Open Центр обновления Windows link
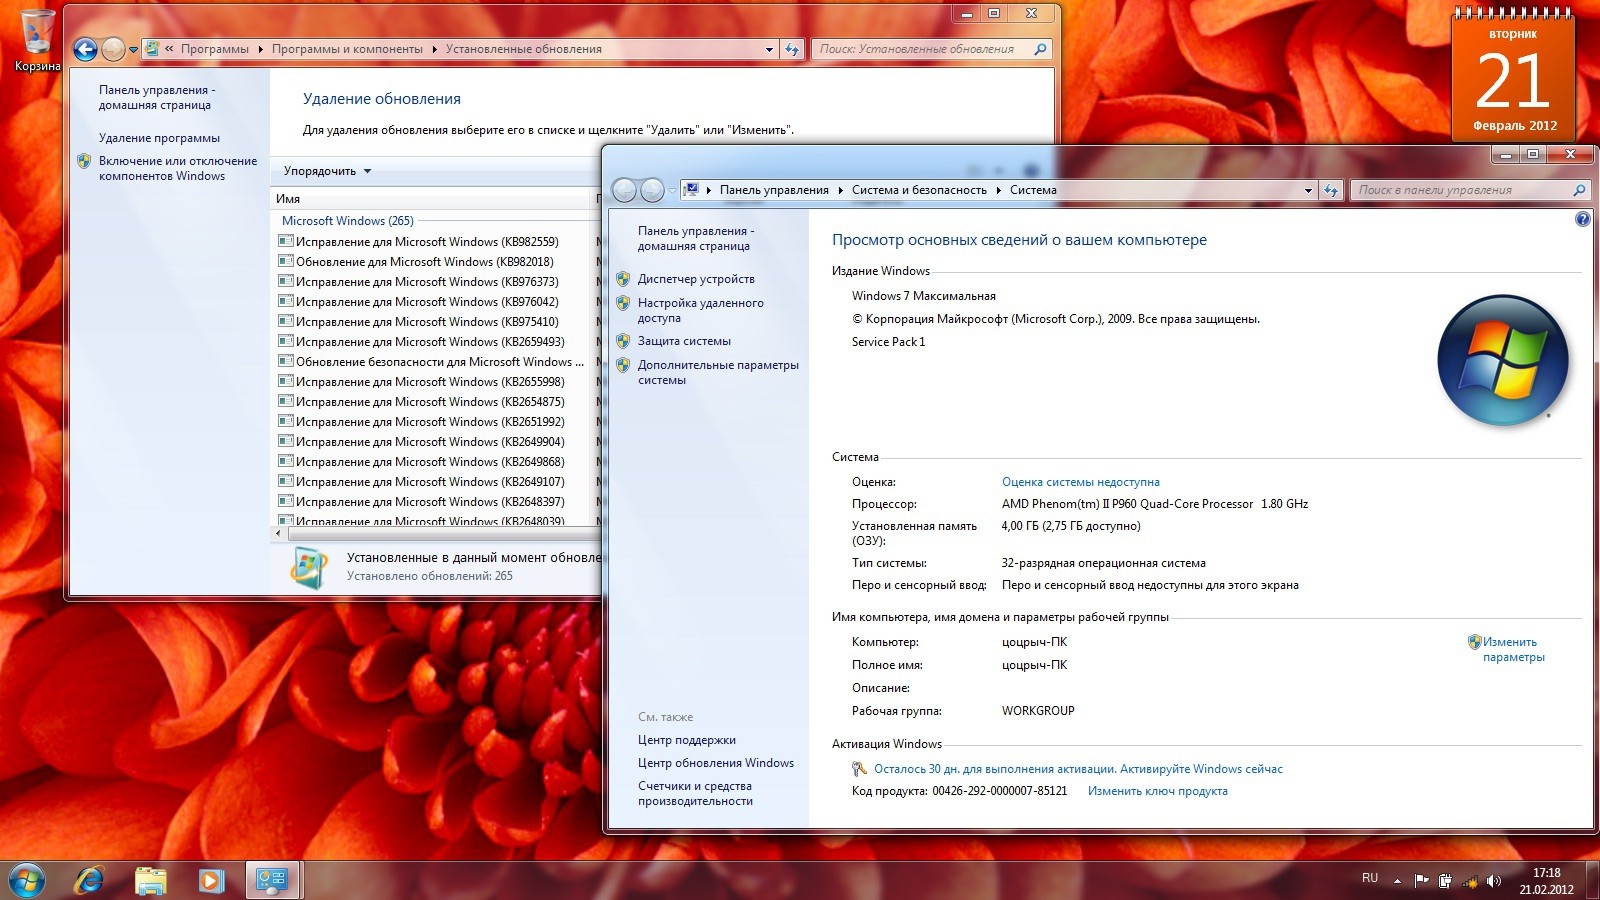 (x=716, y=763)
